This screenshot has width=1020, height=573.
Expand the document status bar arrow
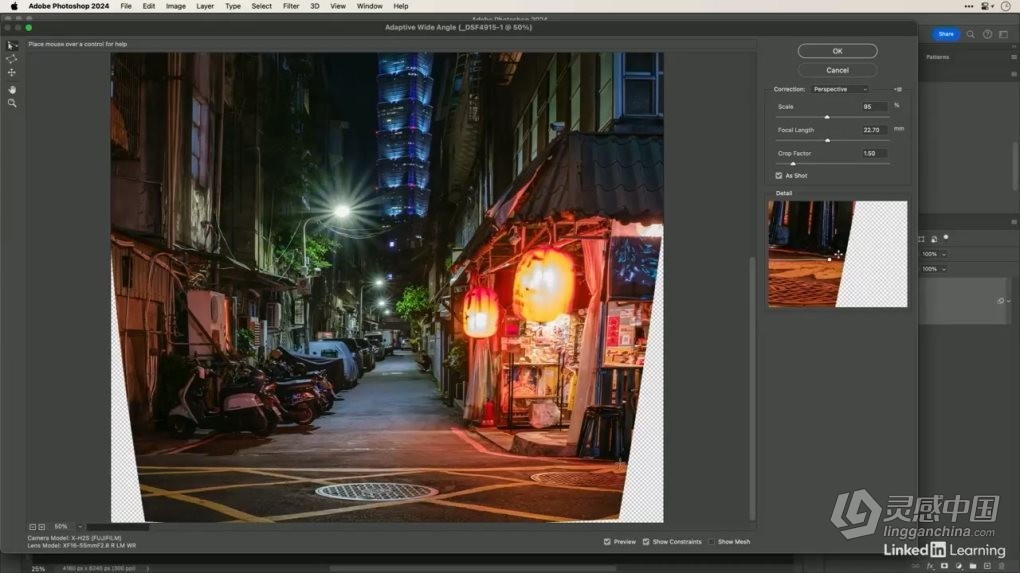click(x=148, y=568)
